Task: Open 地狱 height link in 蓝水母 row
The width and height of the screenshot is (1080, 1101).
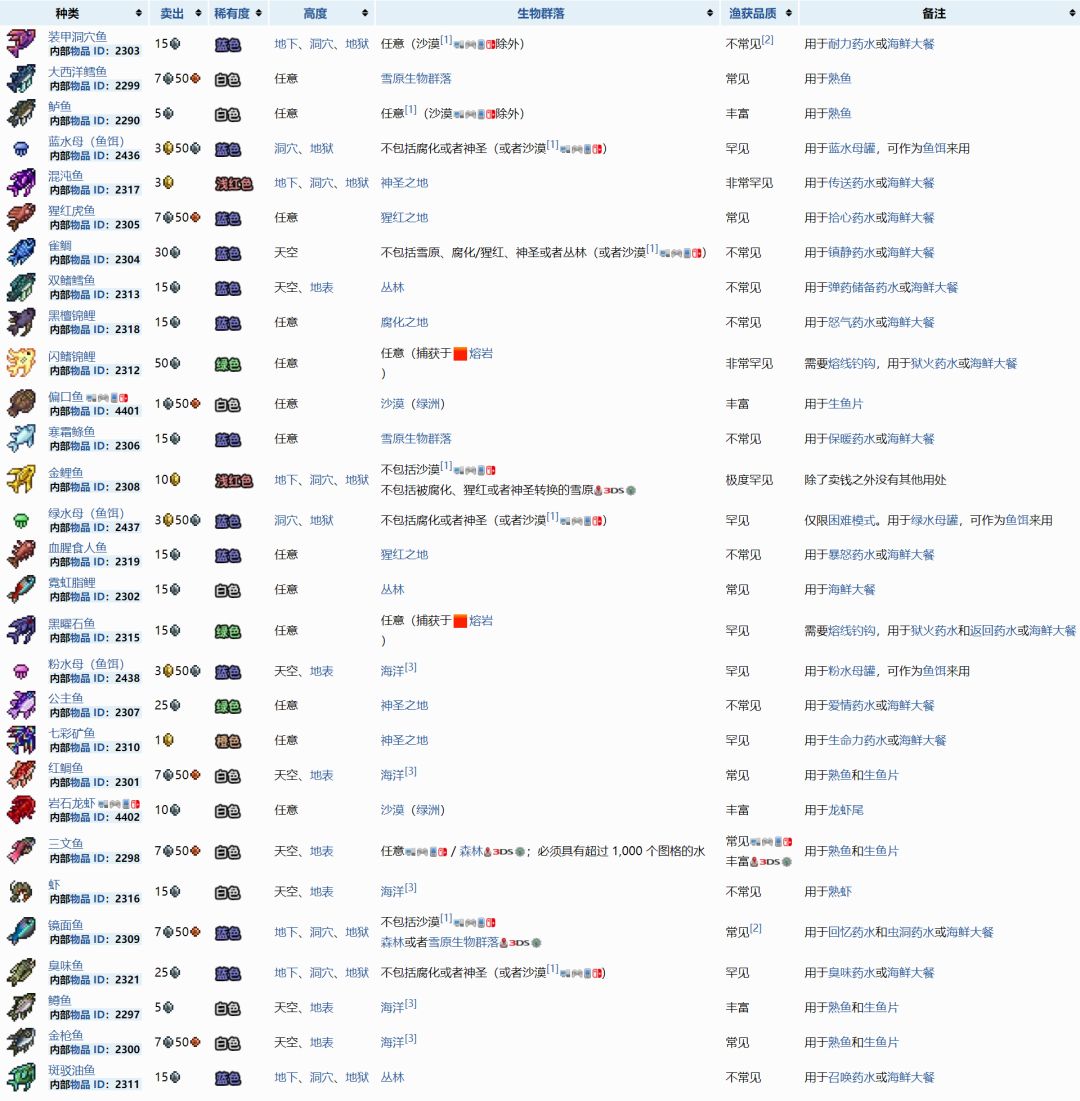Action: point(322,148)
